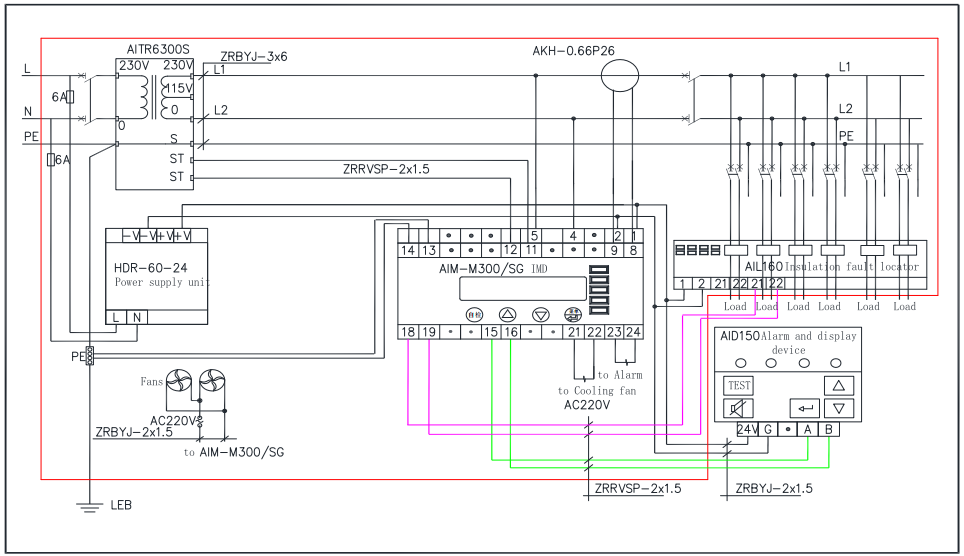Select the right cooling fan symbol
This screenshot has height=556, width=964.
coord(211,382)
